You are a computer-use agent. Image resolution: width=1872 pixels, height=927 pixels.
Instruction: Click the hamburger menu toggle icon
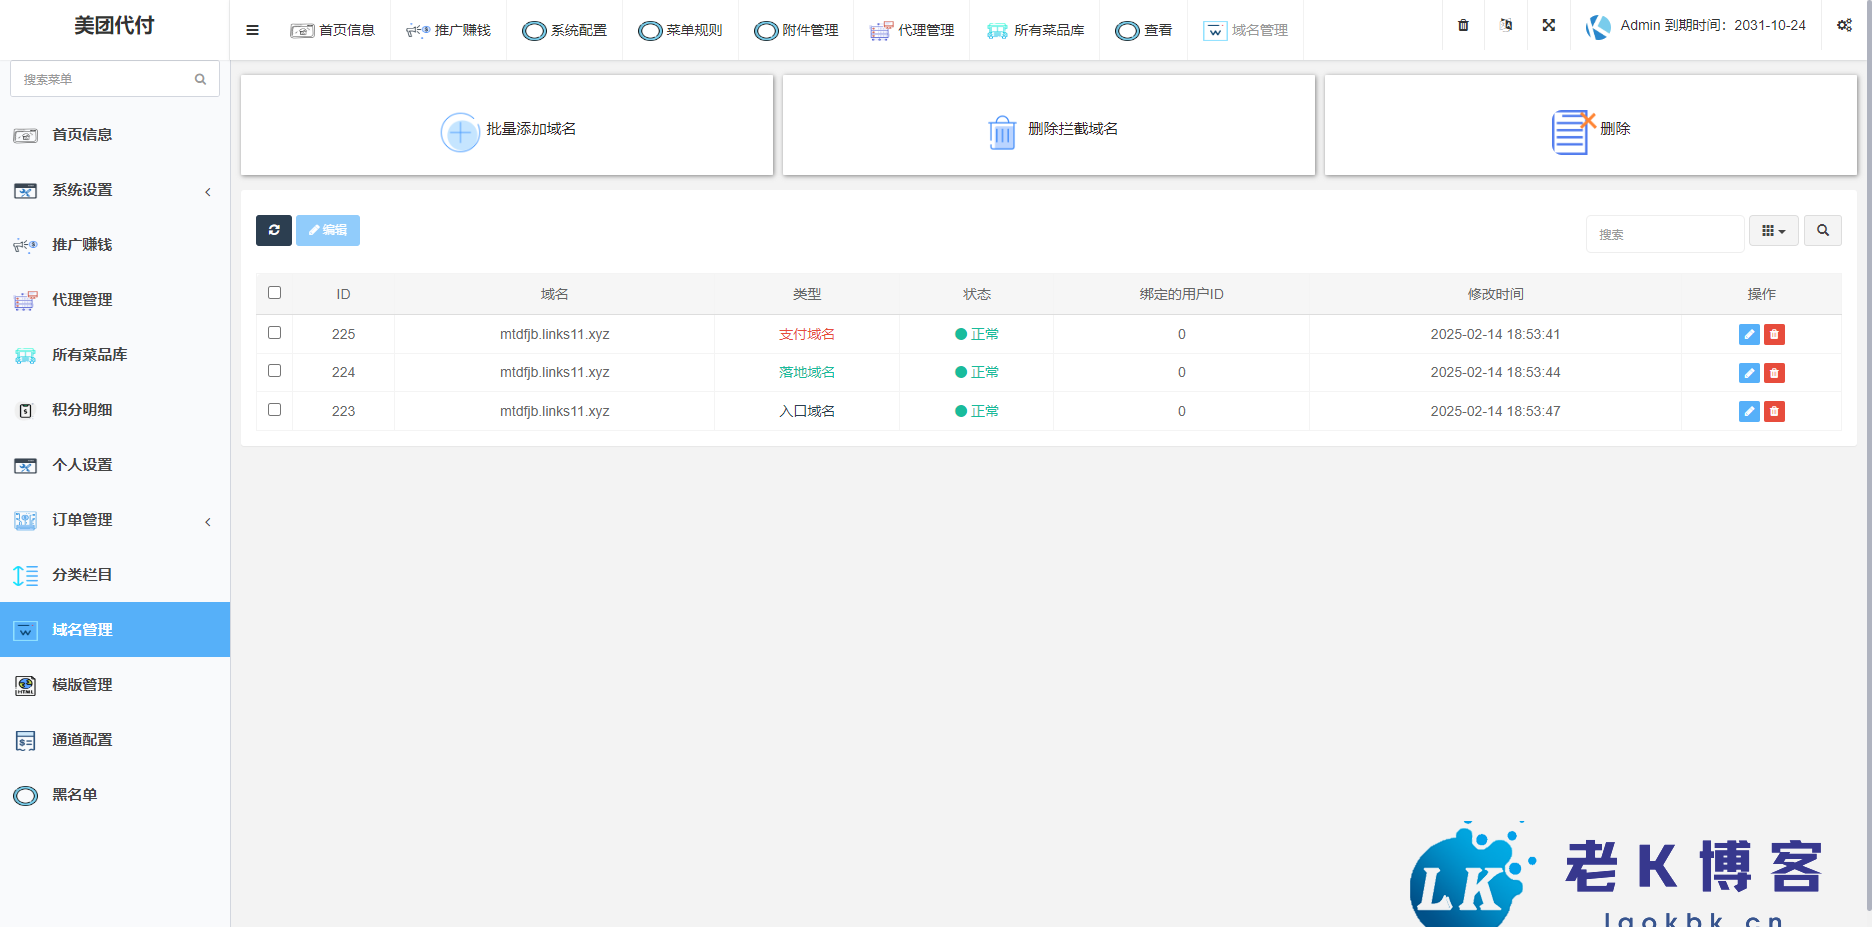[252, 30]
